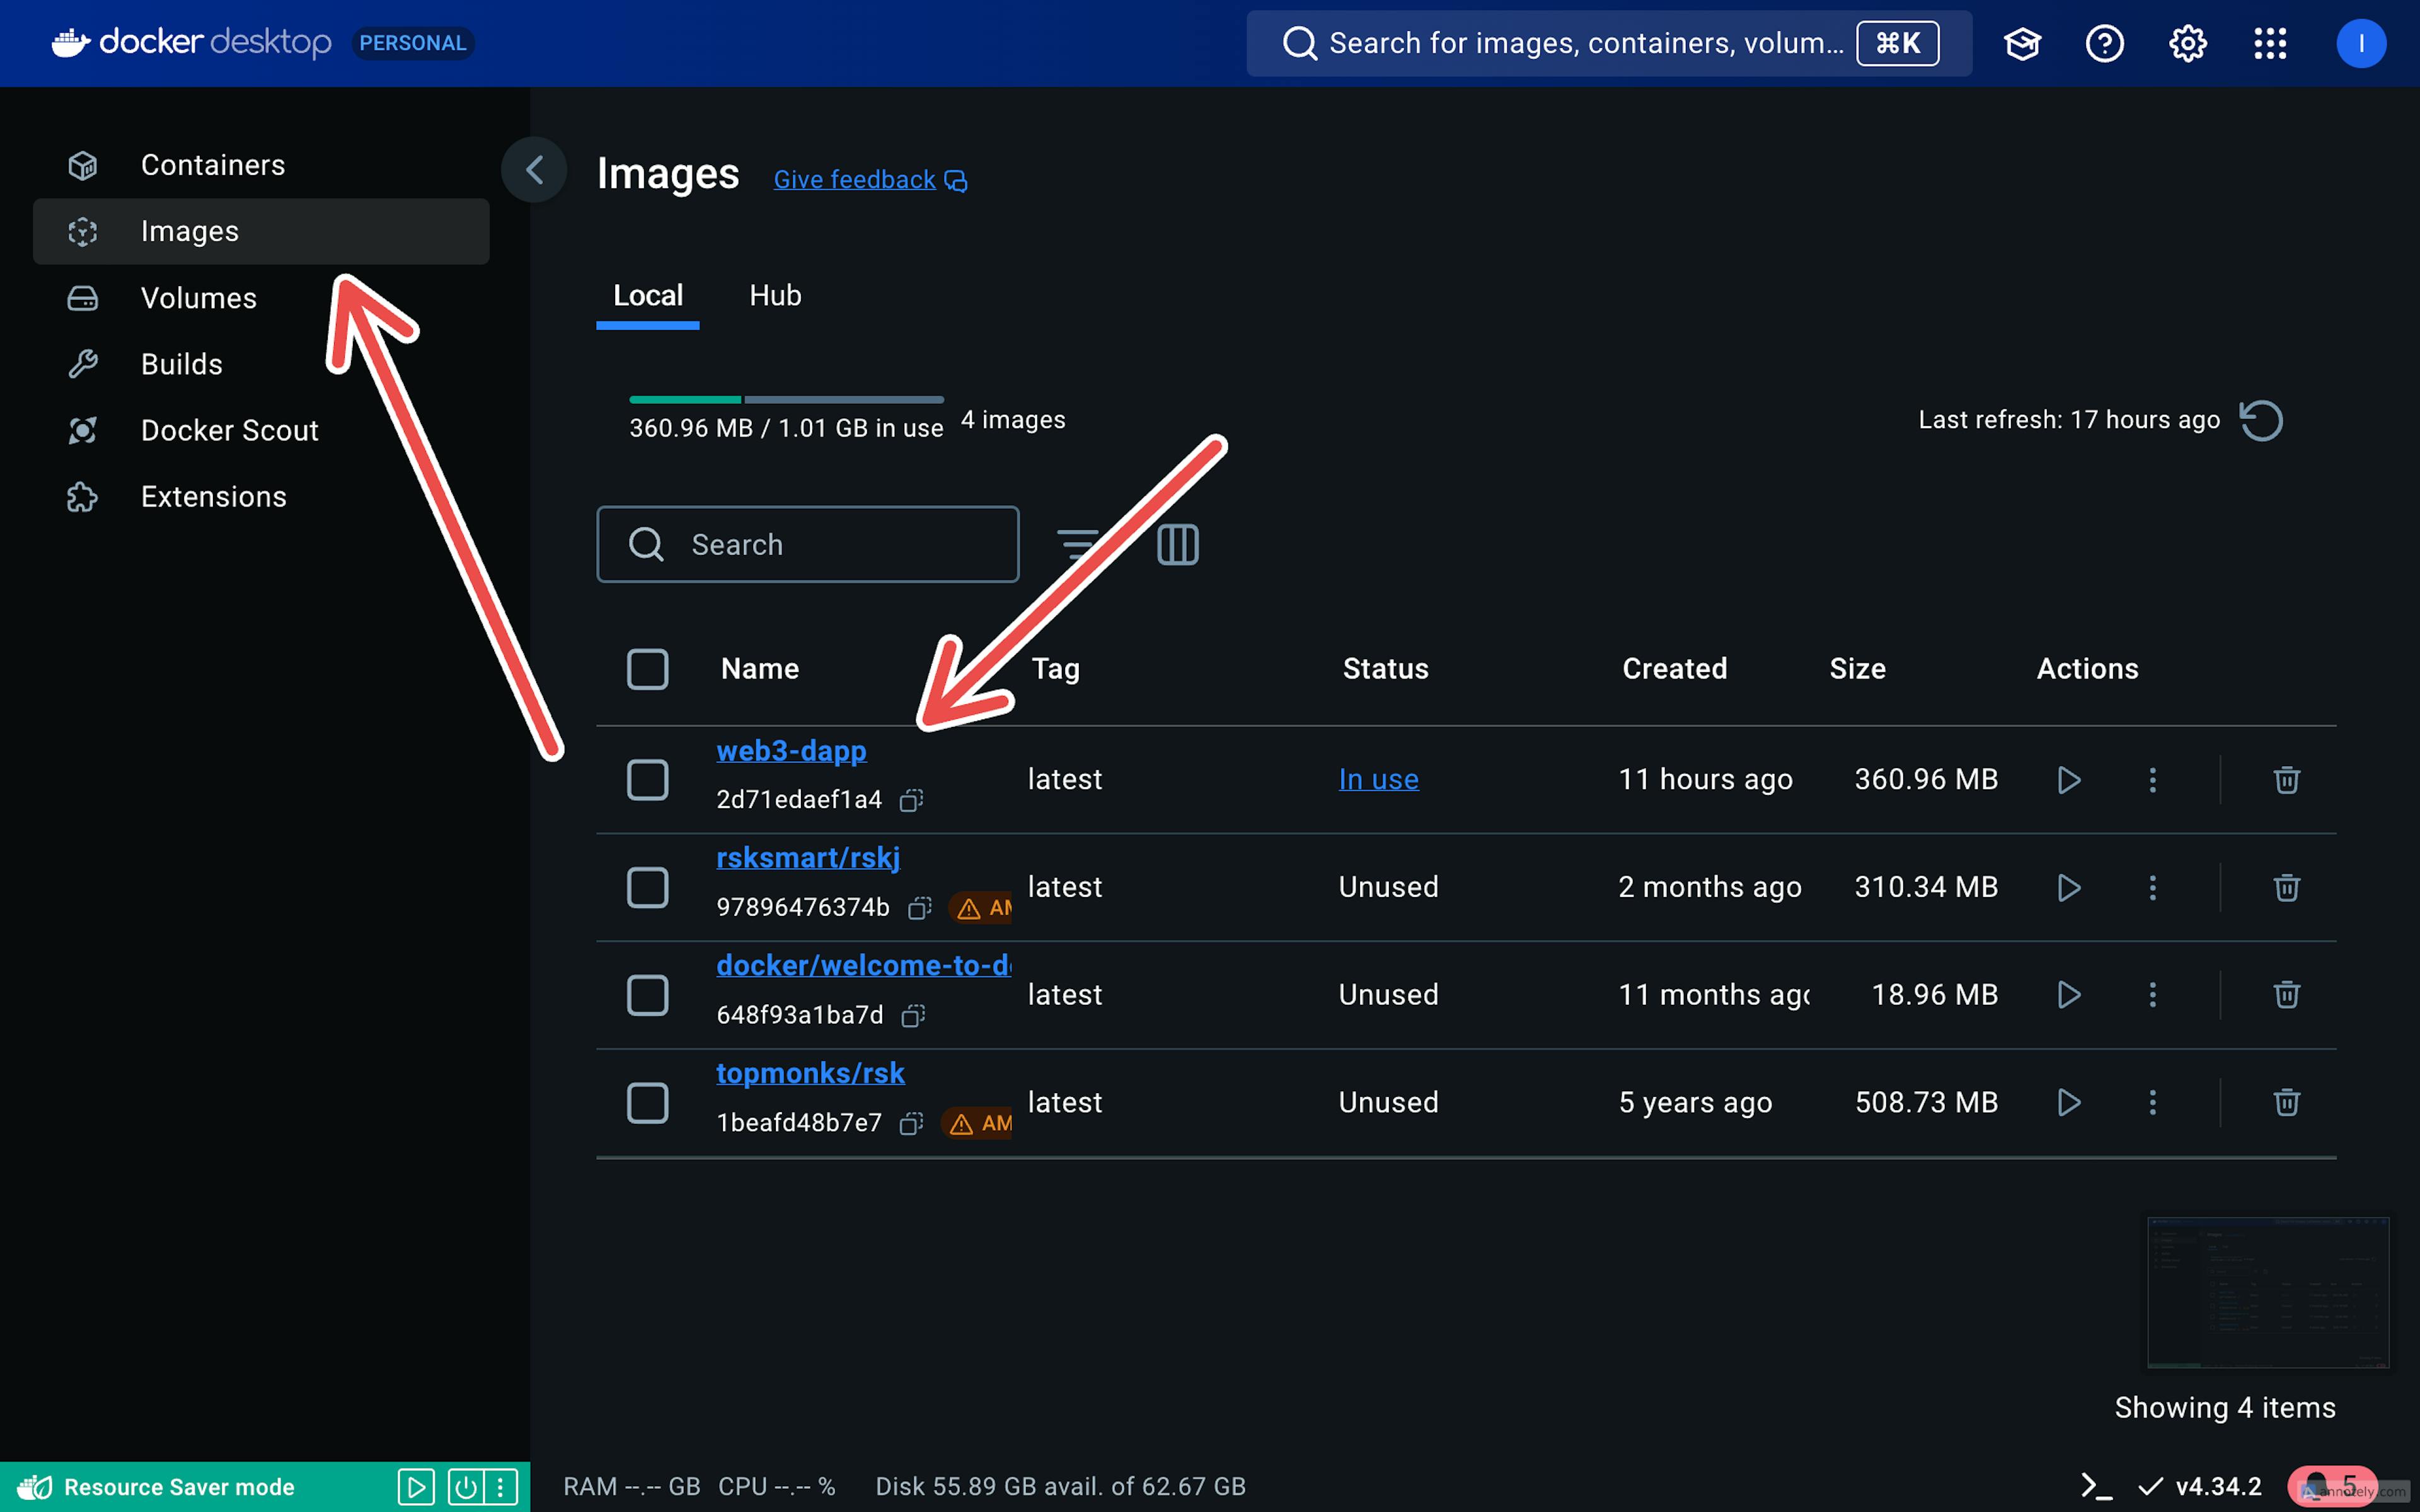The width and height of the screenshot is (2420, 1512).
Task: Open Extensions in the sidebar
Action: click(261, 497)
